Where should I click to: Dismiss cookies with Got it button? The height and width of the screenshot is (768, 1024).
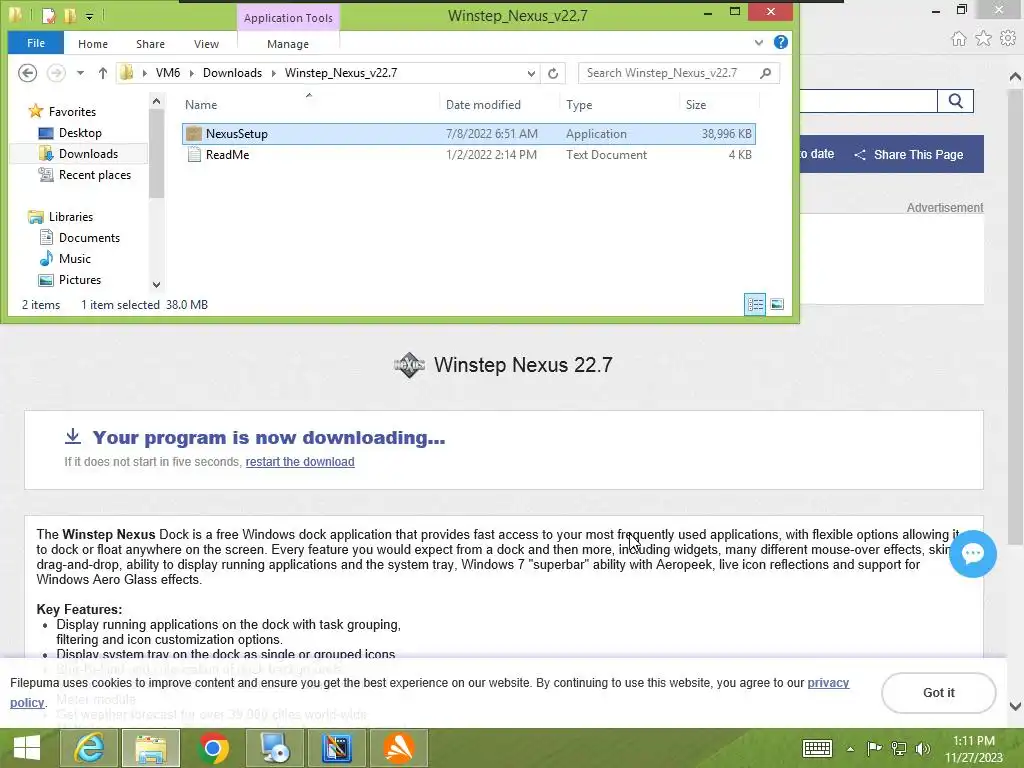(x=938, y=693)
